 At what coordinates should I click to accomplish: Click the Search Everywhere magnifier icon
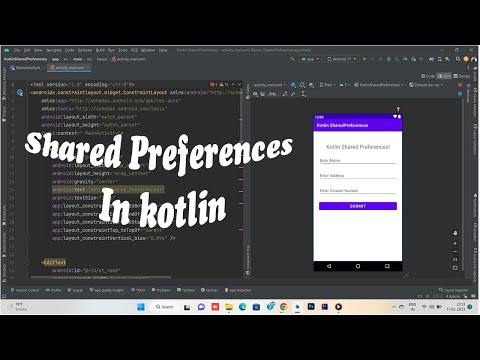[x=458, y=59]
